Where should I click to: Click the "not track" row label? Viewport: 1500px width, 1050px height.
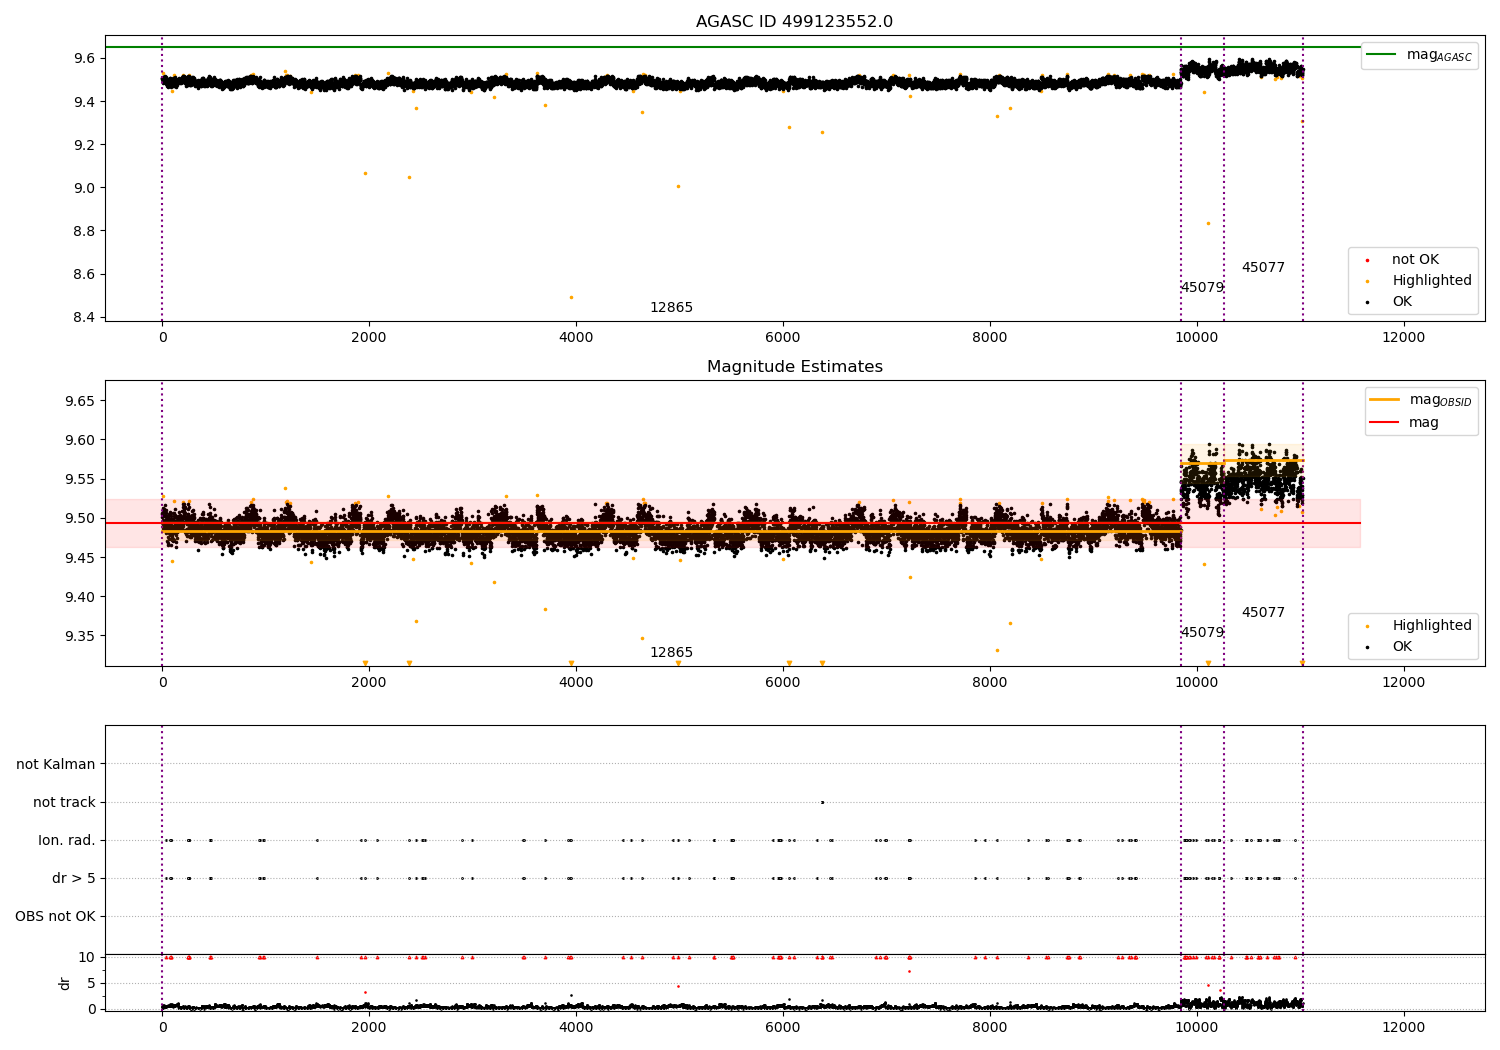(x=64, y=803)
